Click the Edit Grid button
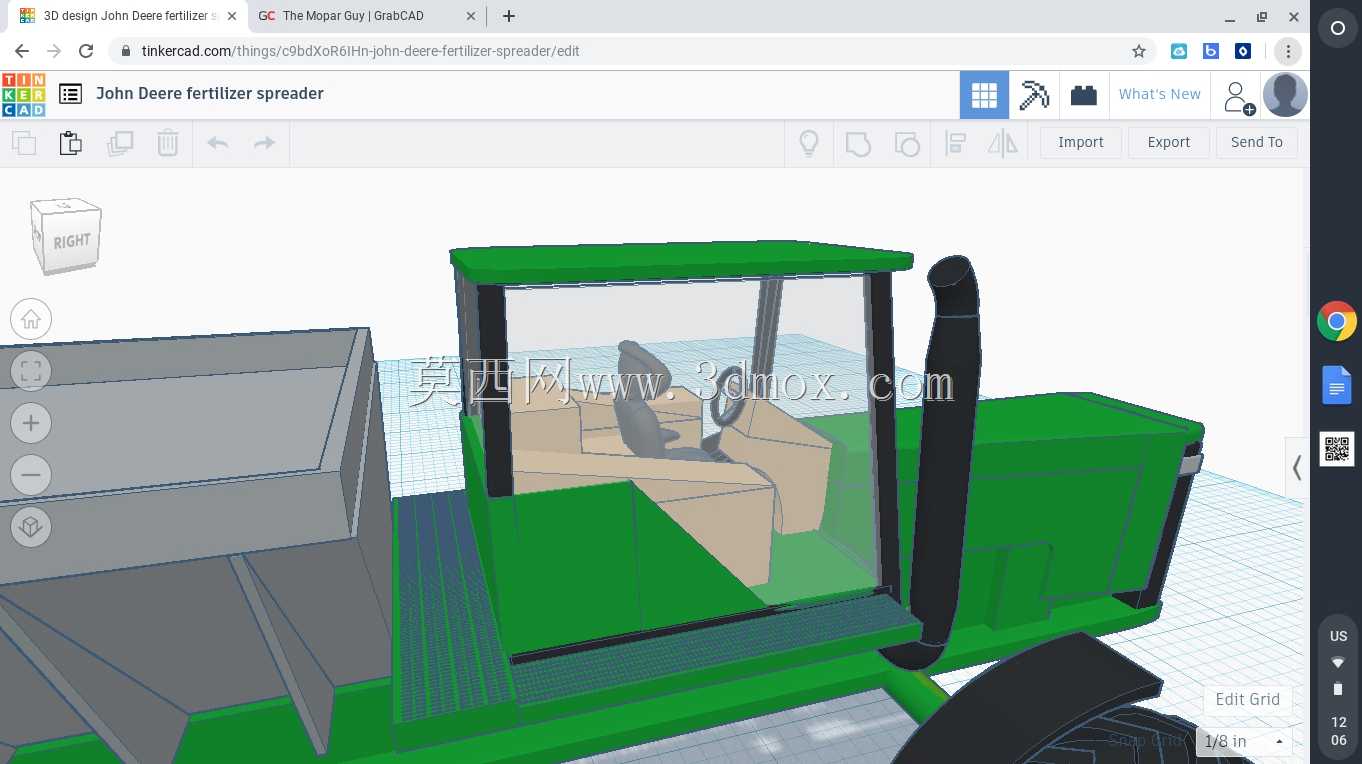 tap(1248, 699)
